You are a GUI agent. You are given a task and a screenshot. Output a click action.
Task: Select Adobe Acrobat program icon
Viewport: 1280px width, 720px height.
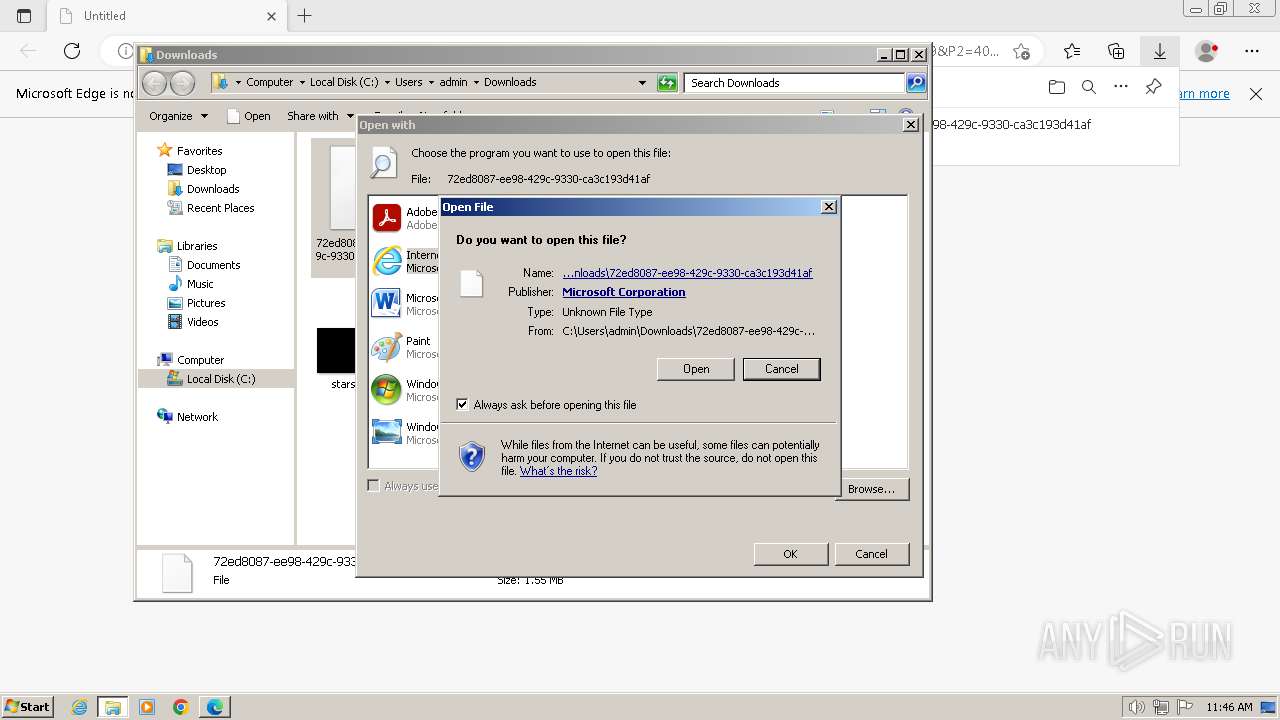387,218
